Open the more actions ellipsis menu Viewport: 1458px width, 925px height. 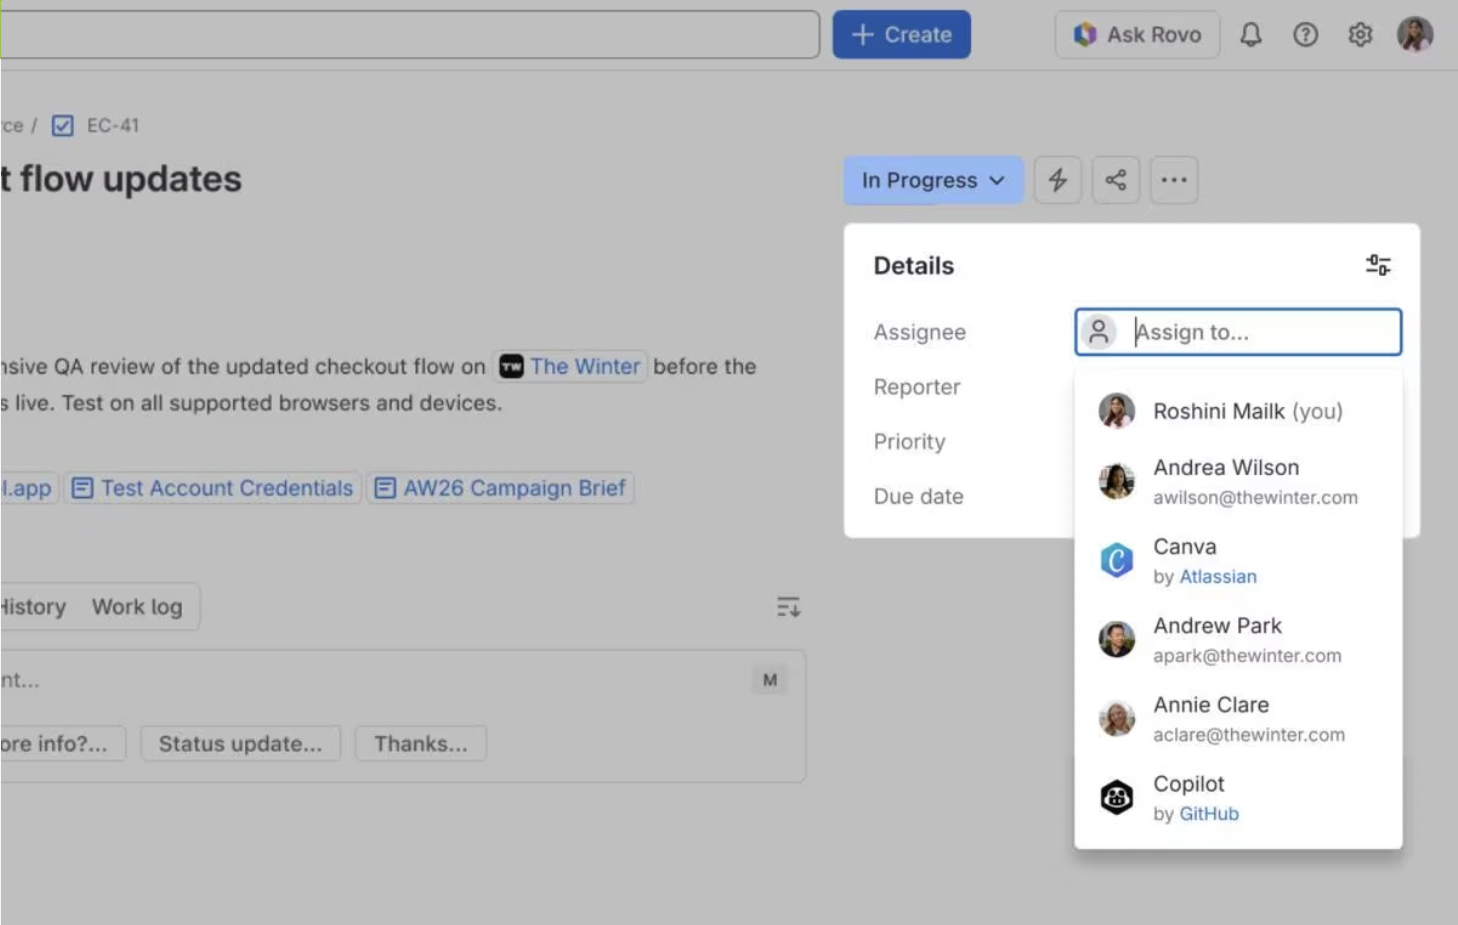click(1174, 180)
